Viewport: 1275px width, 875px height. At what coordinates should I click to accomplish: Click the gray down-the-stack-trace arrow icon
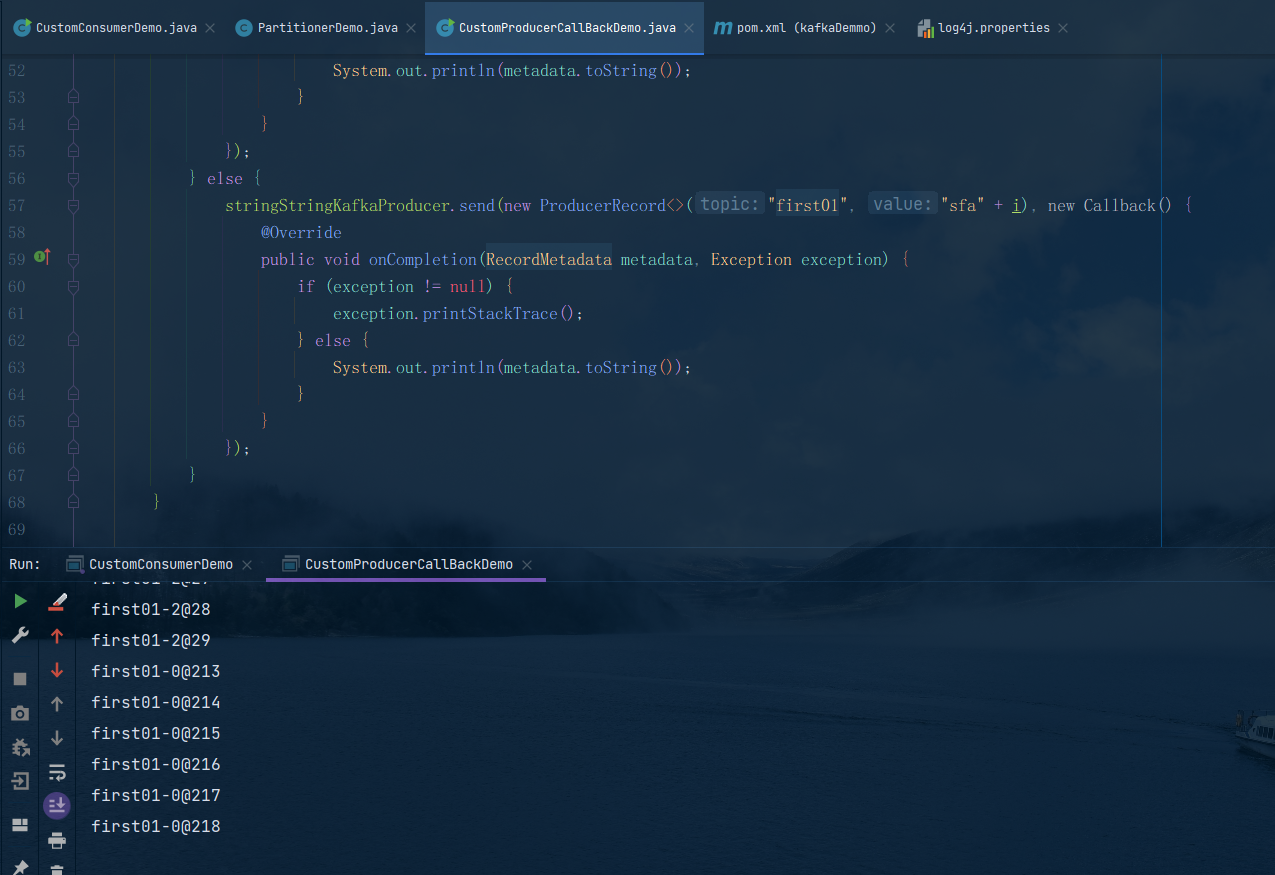coord(57,737)
